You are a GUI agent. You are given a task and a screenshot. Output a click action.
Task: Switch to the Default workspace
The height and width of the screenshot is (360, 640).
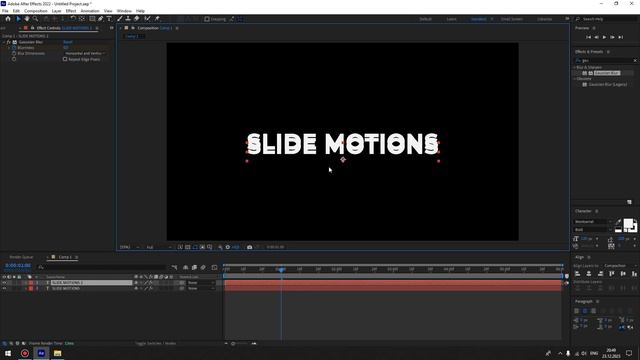tap(425, 19)
